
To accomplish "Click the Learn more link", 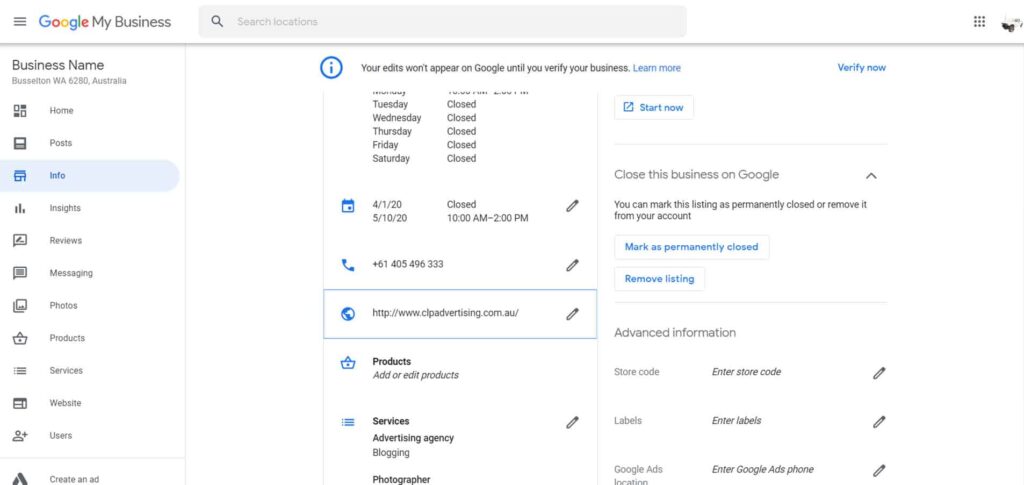I will tap(656, 68).
